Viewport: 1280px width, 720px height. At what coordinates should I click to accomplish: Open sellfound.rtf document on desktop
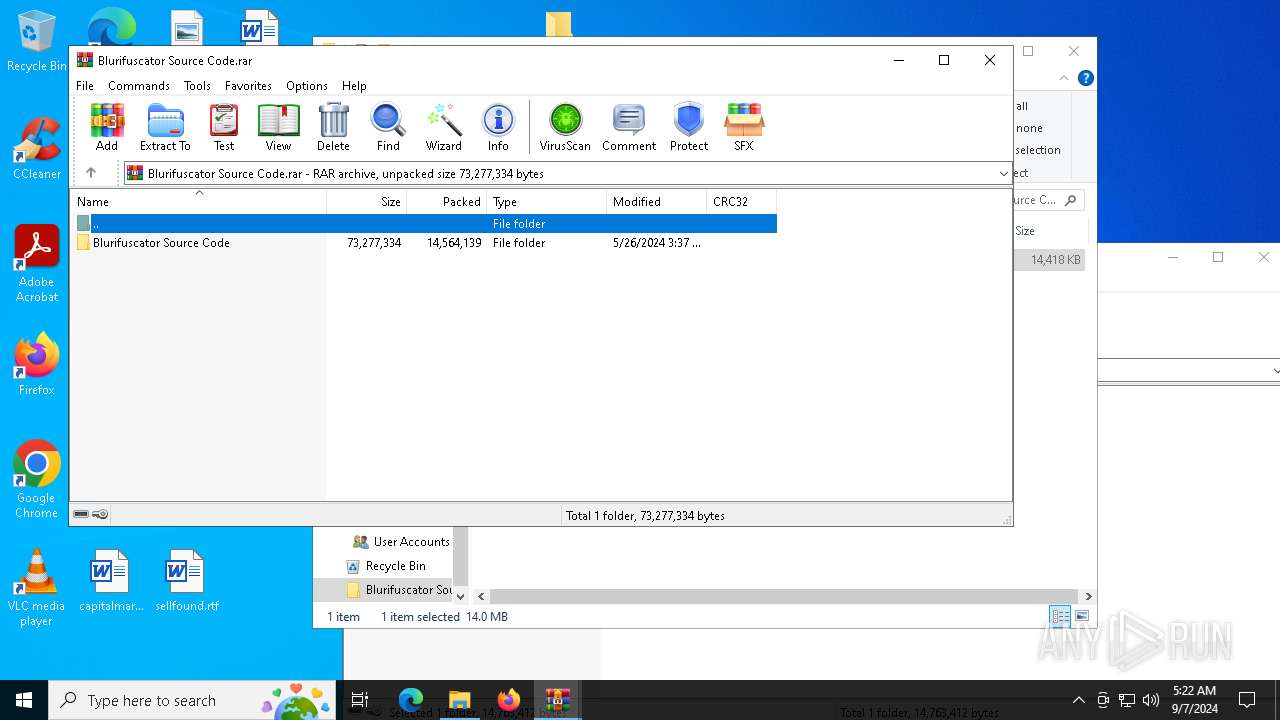[x=186, y=580]
